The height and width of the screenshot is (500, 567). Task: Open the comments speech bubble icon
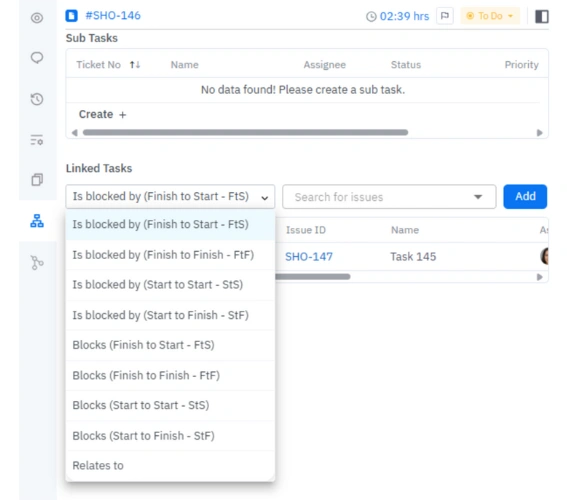tap(37, 58)
